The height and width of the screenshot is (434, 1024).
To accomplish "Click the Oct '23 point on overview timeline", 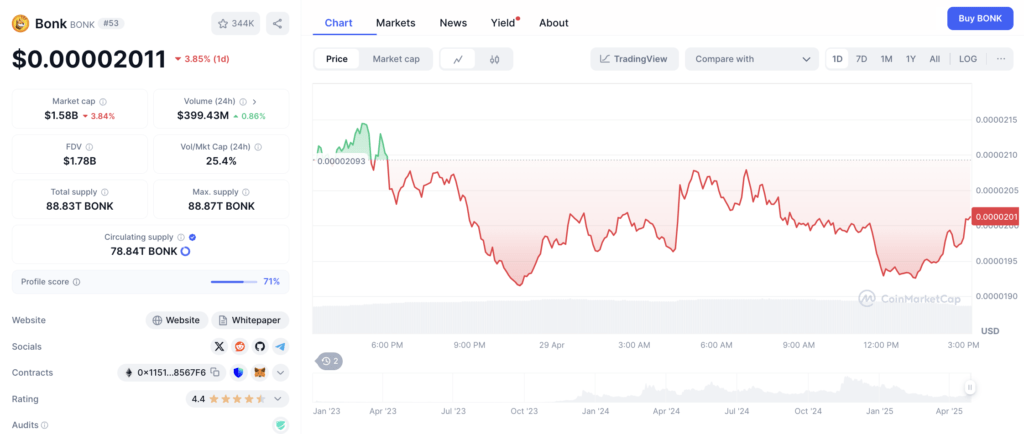I will coord(524,412).
